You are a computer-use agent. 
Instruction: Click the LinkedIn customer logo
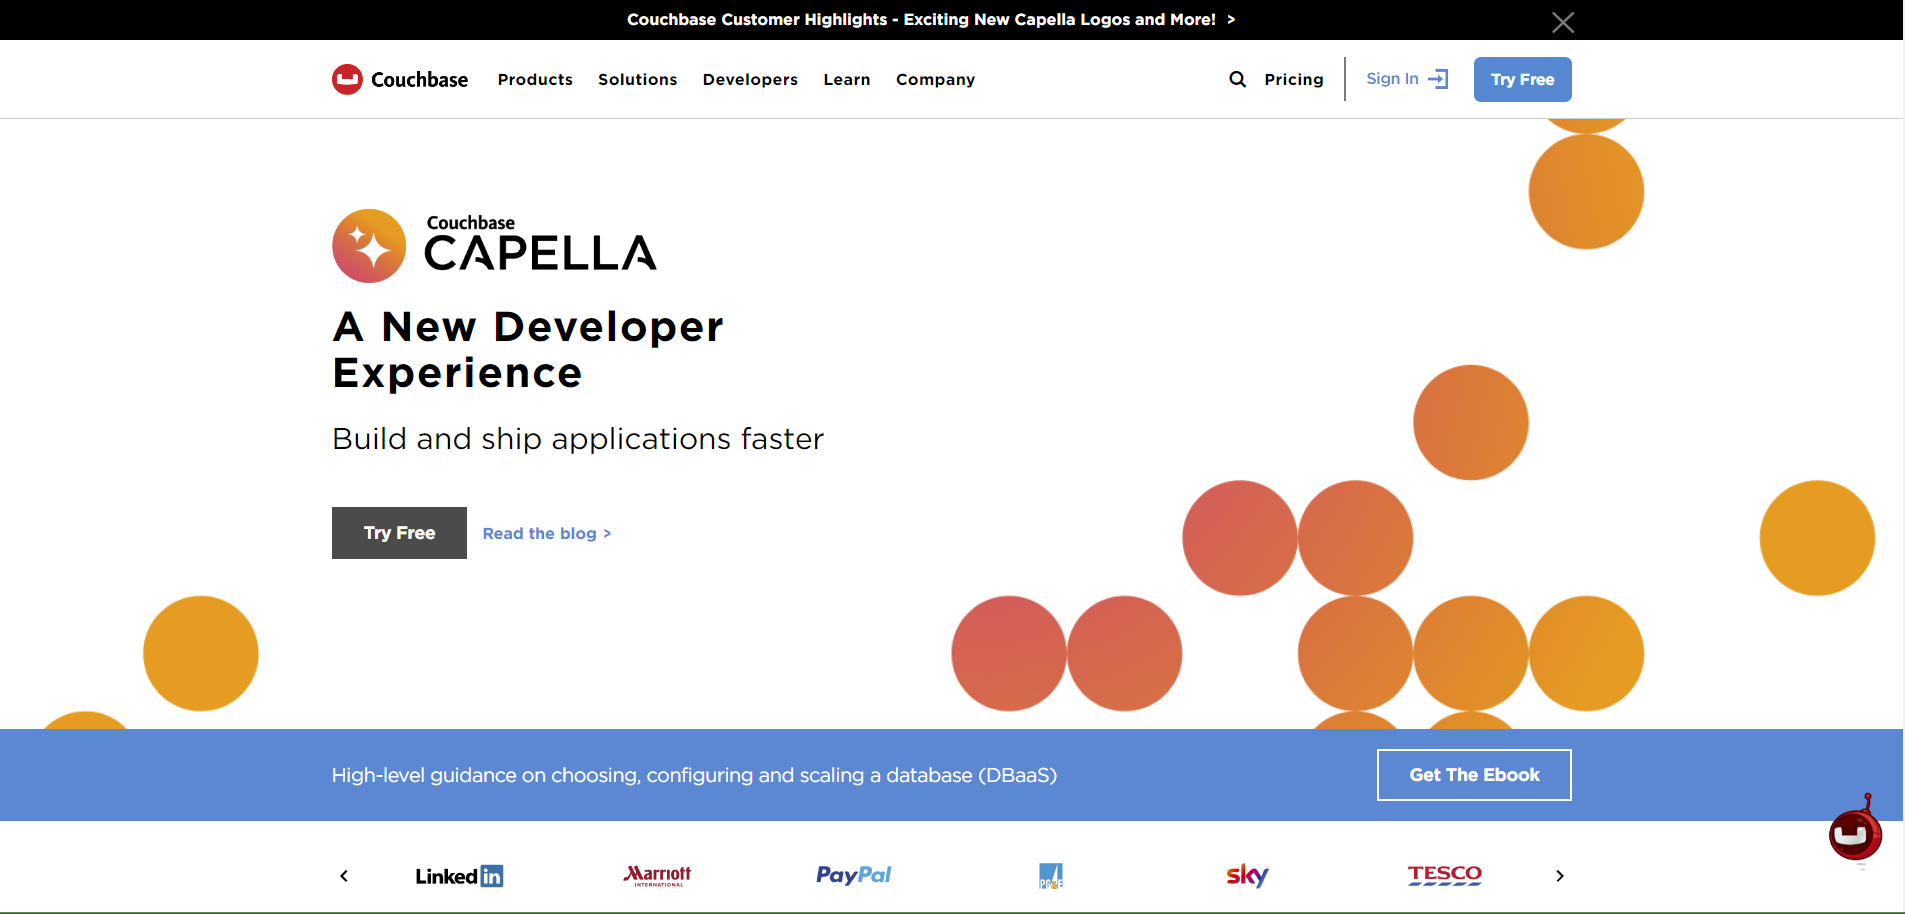click(459, 876)
